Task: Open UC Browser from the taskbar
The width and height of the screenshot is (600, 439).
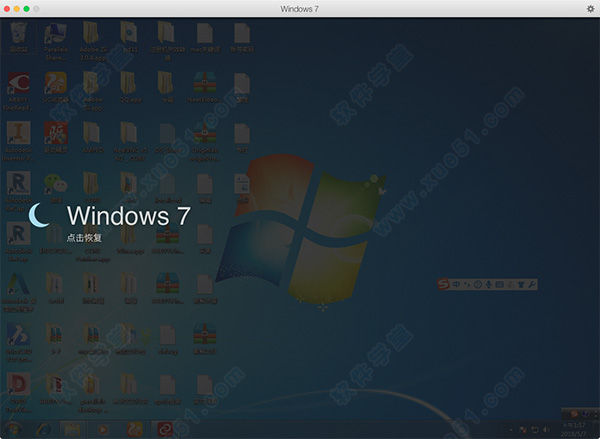Action: click(134, 429)
